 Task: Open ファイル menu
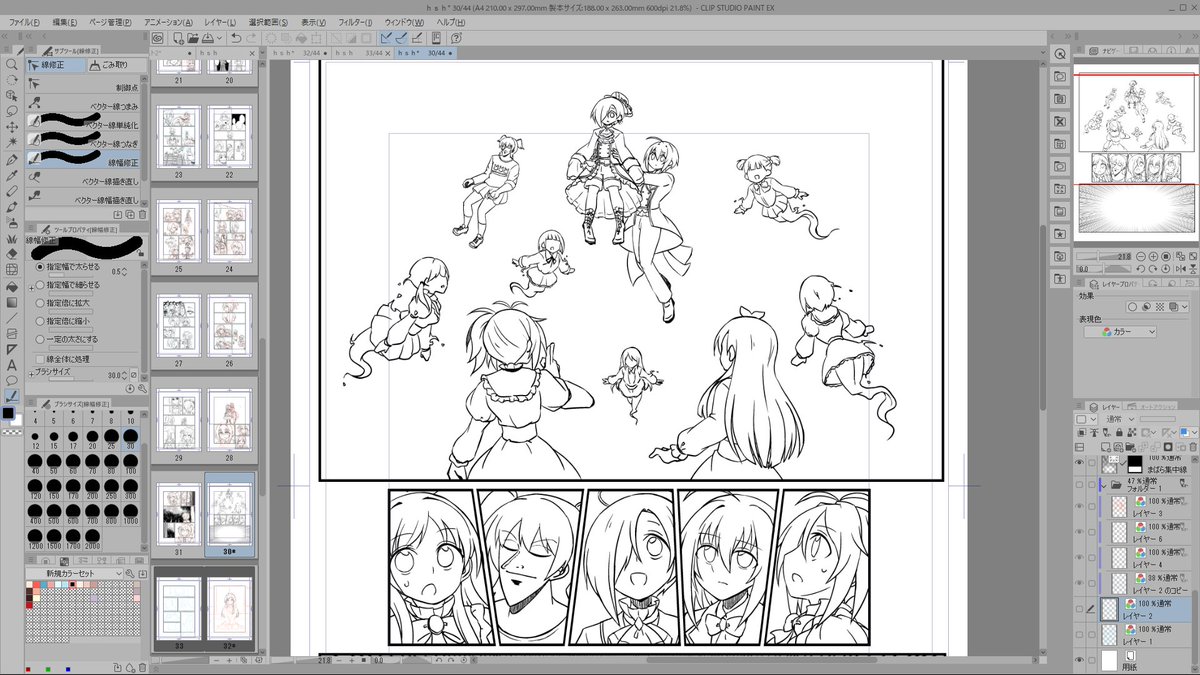tap(25, 21)
